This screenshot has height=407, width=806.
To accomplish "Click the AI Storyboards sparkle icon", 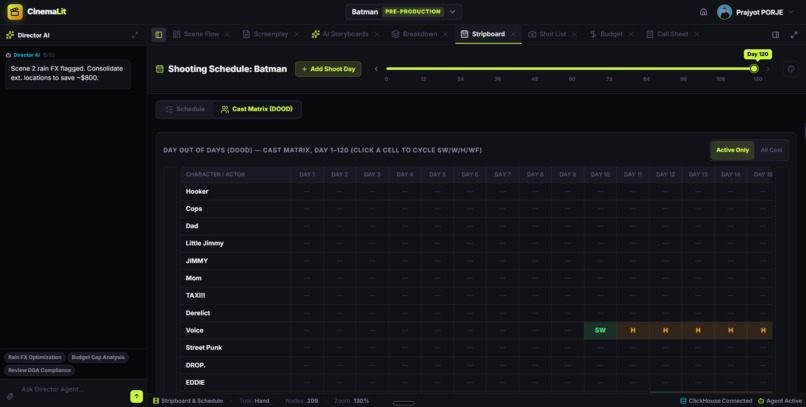I will point(315,34).
